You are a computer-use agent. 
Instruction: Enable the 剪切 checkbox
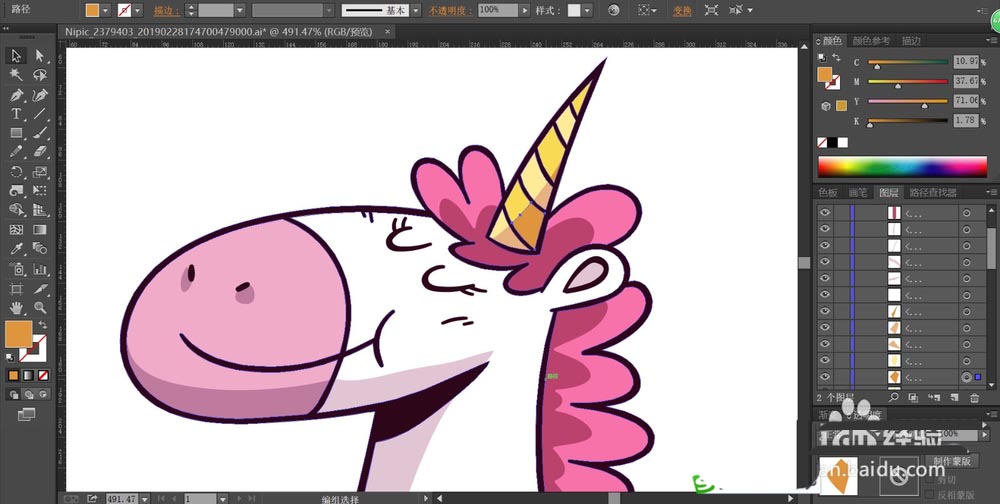pos(929,480)
